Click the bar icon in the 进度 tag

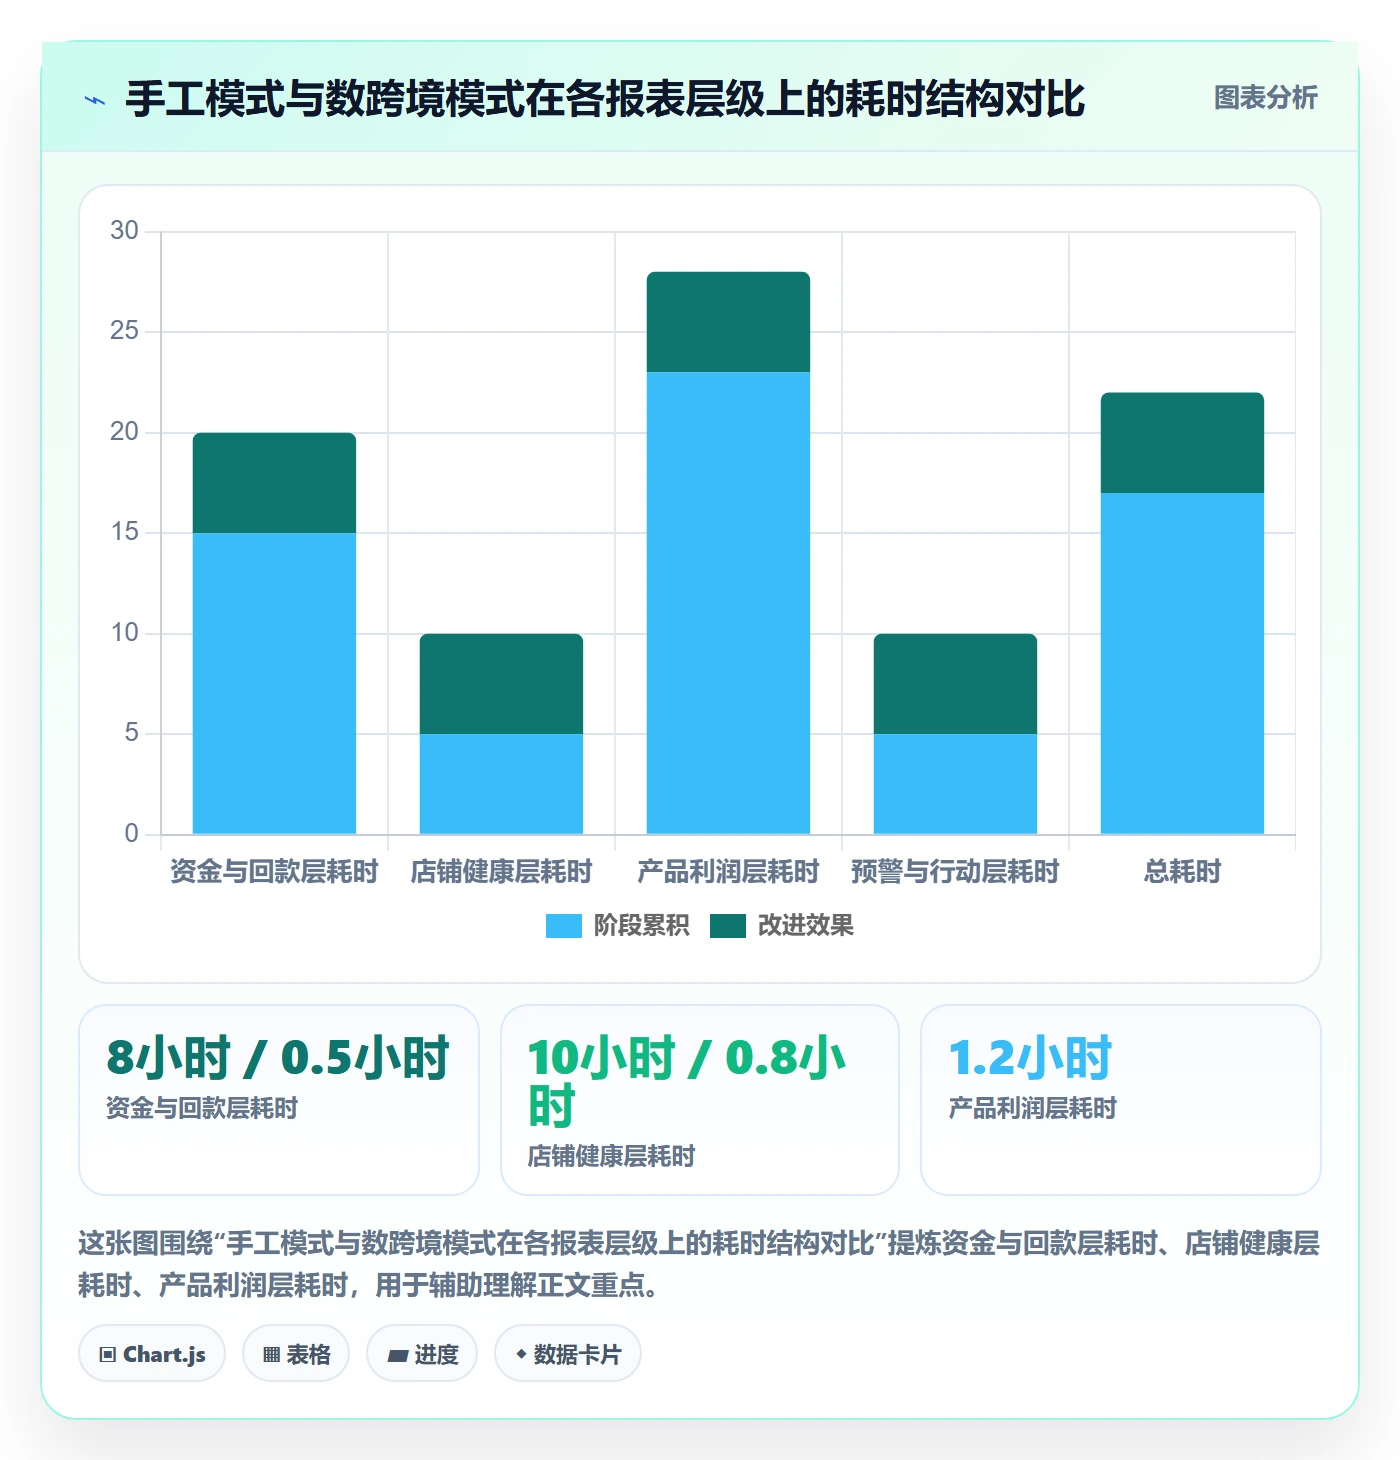pyautogui.click(x=398, y=1356)
